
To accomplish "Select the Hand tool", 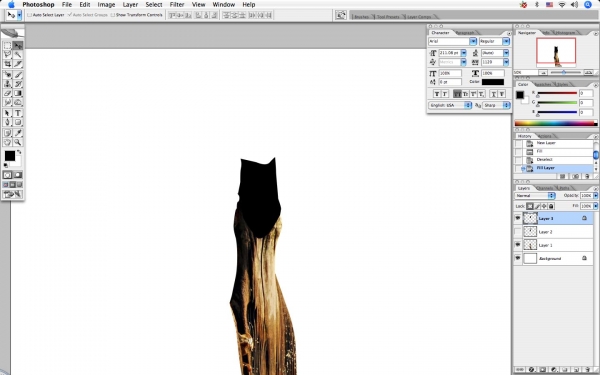I will 7,142.
